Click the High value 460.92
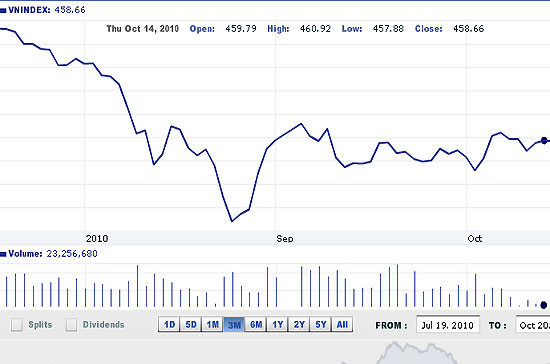 (x=315, y=29)
